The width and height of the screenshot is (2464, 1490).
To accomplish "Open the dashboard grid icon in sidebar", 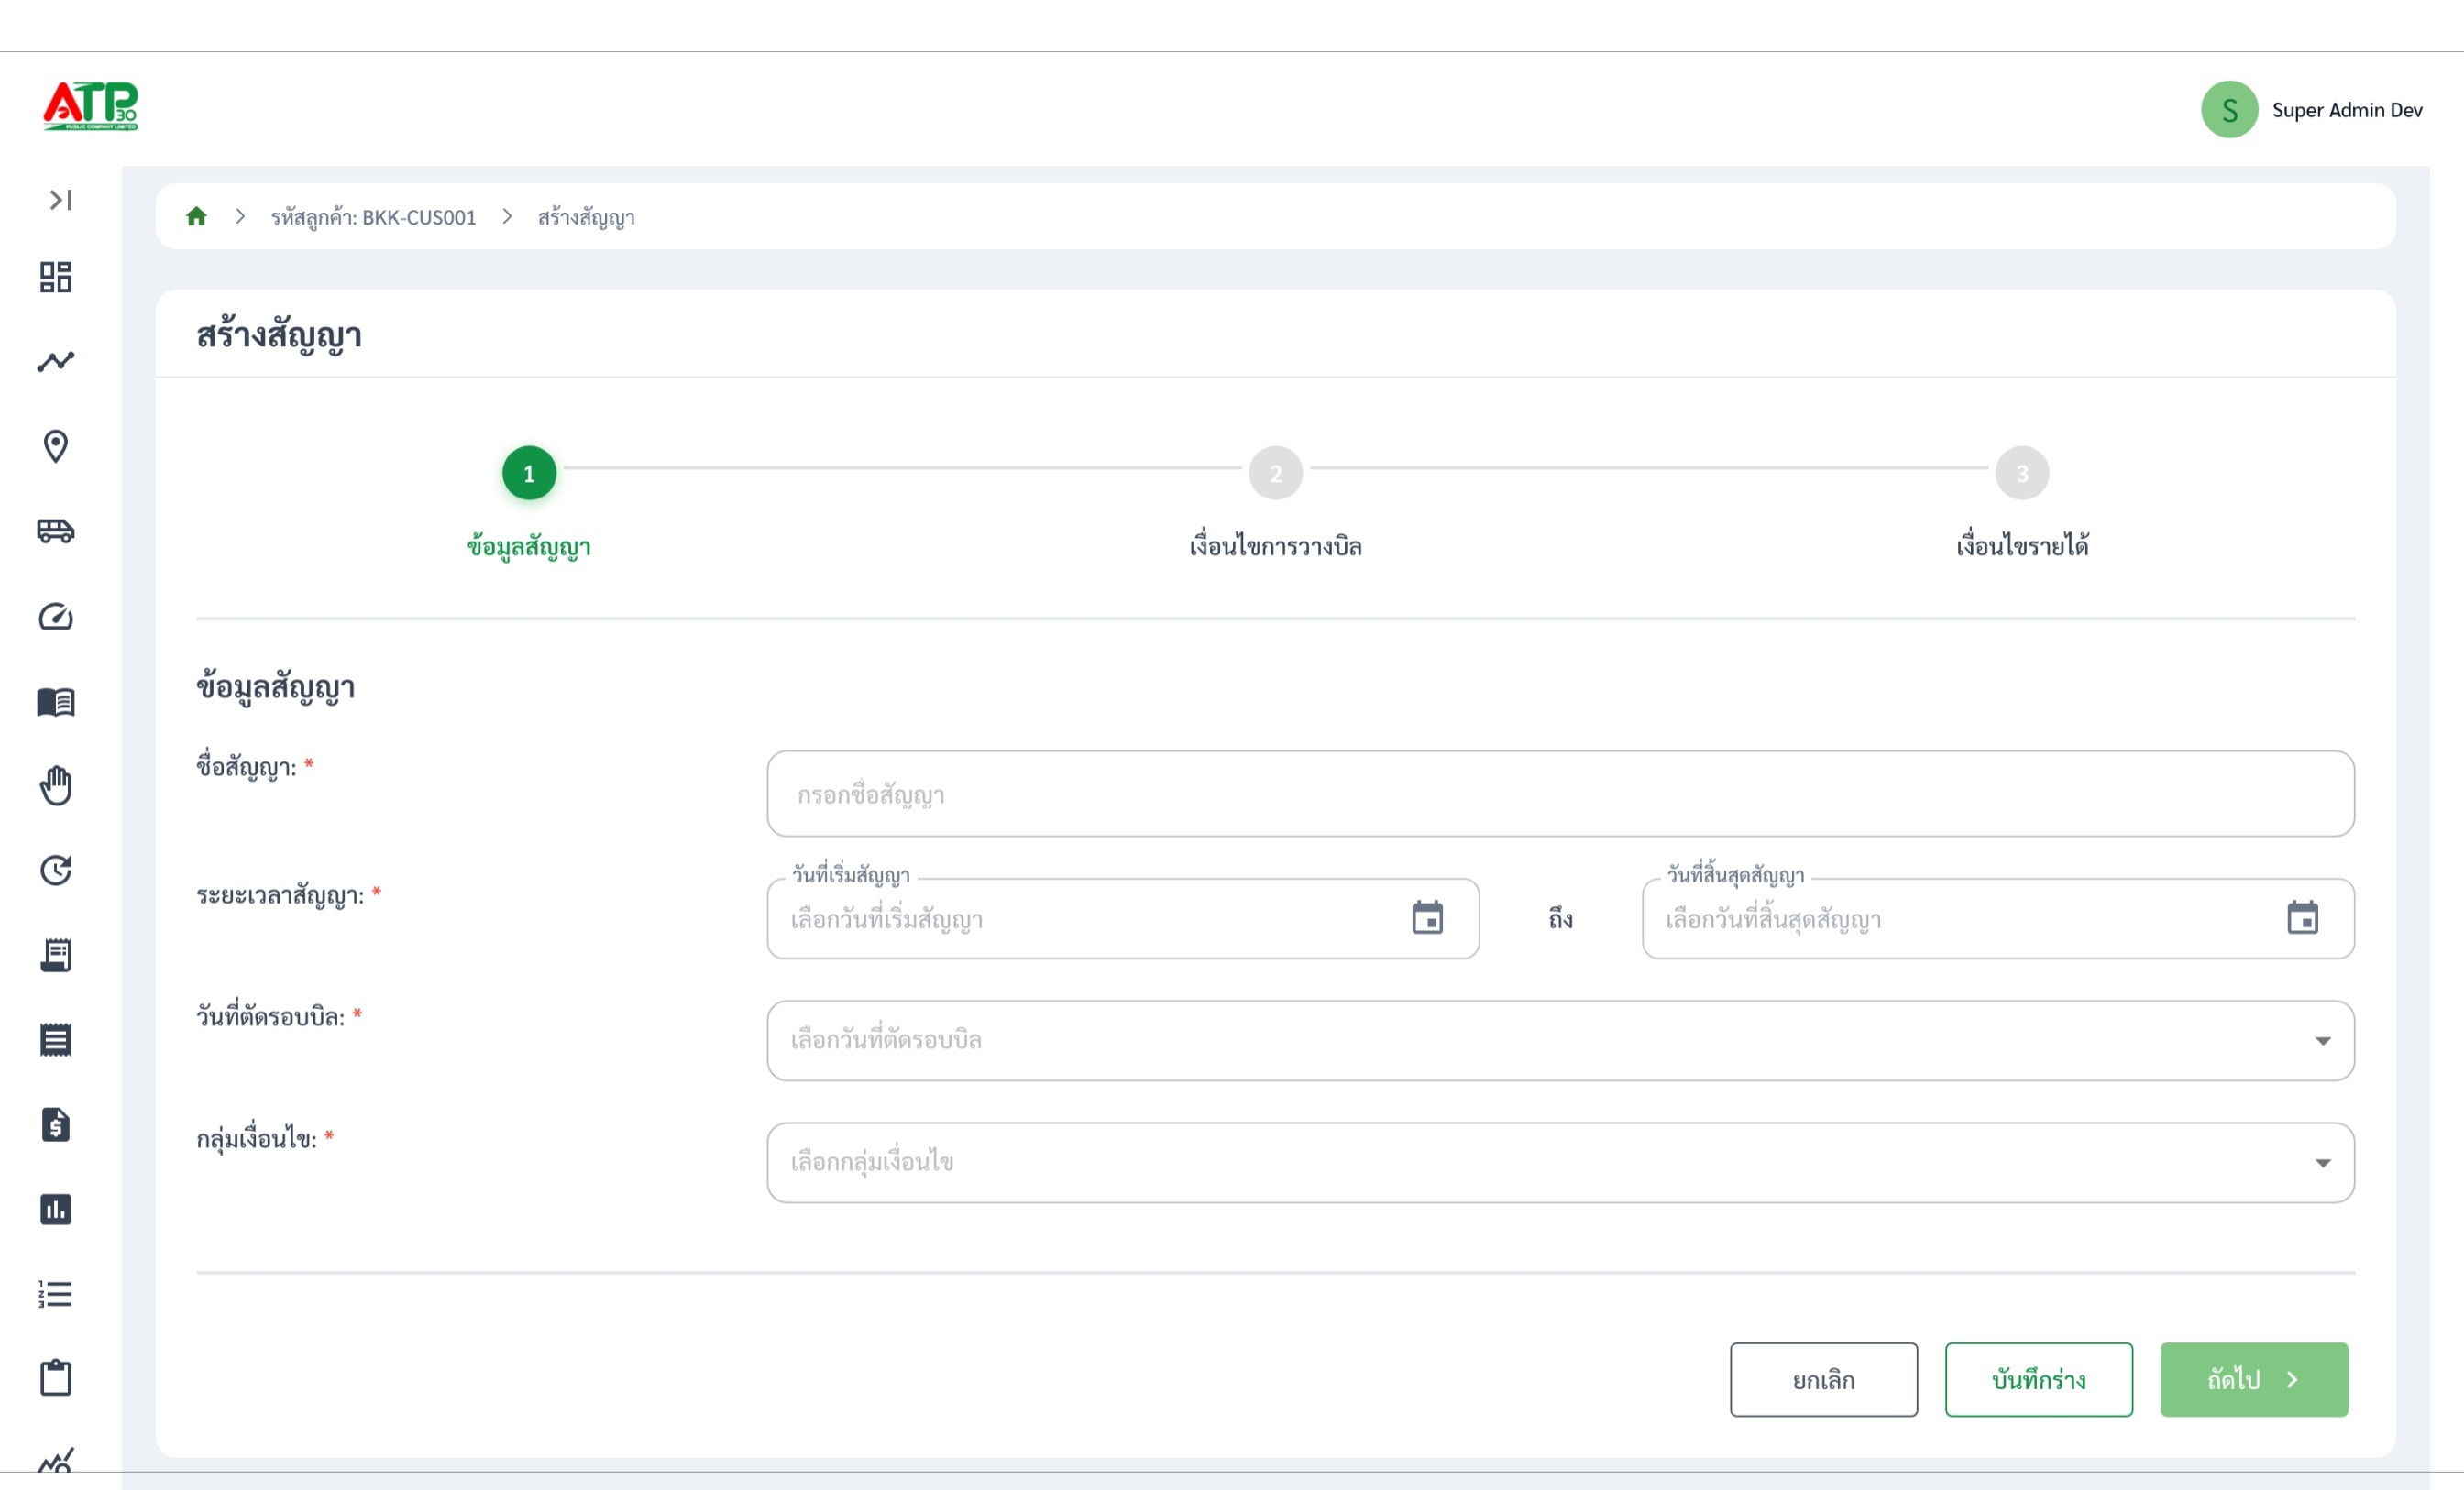I will [x=56, y=277].
